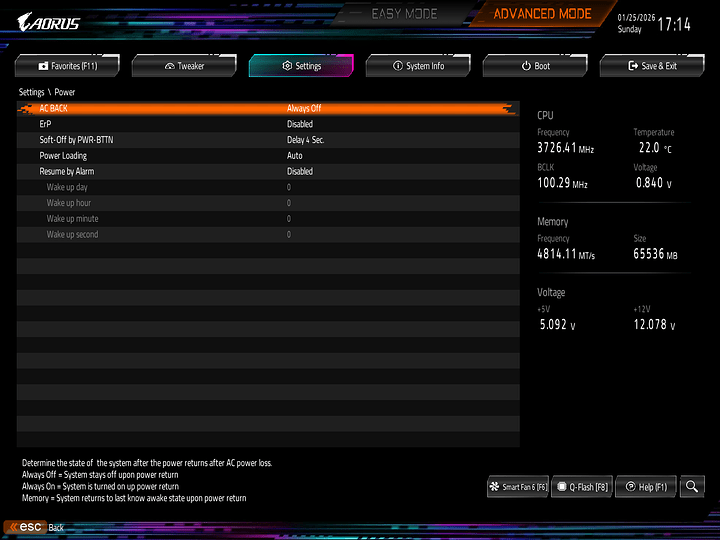This screenshot has width=720, height=540.
Task: Click the date 01/25/2026
Action: (636, 18)
